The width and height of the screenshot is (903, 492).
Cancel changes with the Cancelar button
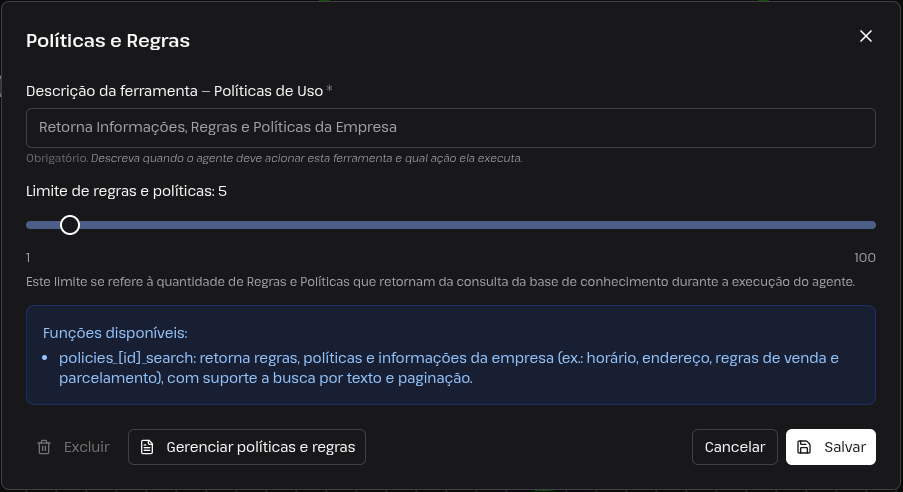tap(735, 447)
